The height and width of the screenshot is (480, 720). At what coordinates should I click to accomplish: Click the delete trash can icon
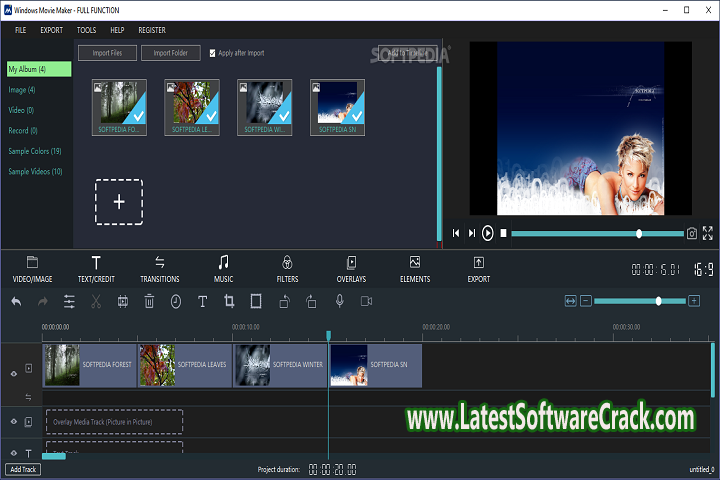[149, 301]
